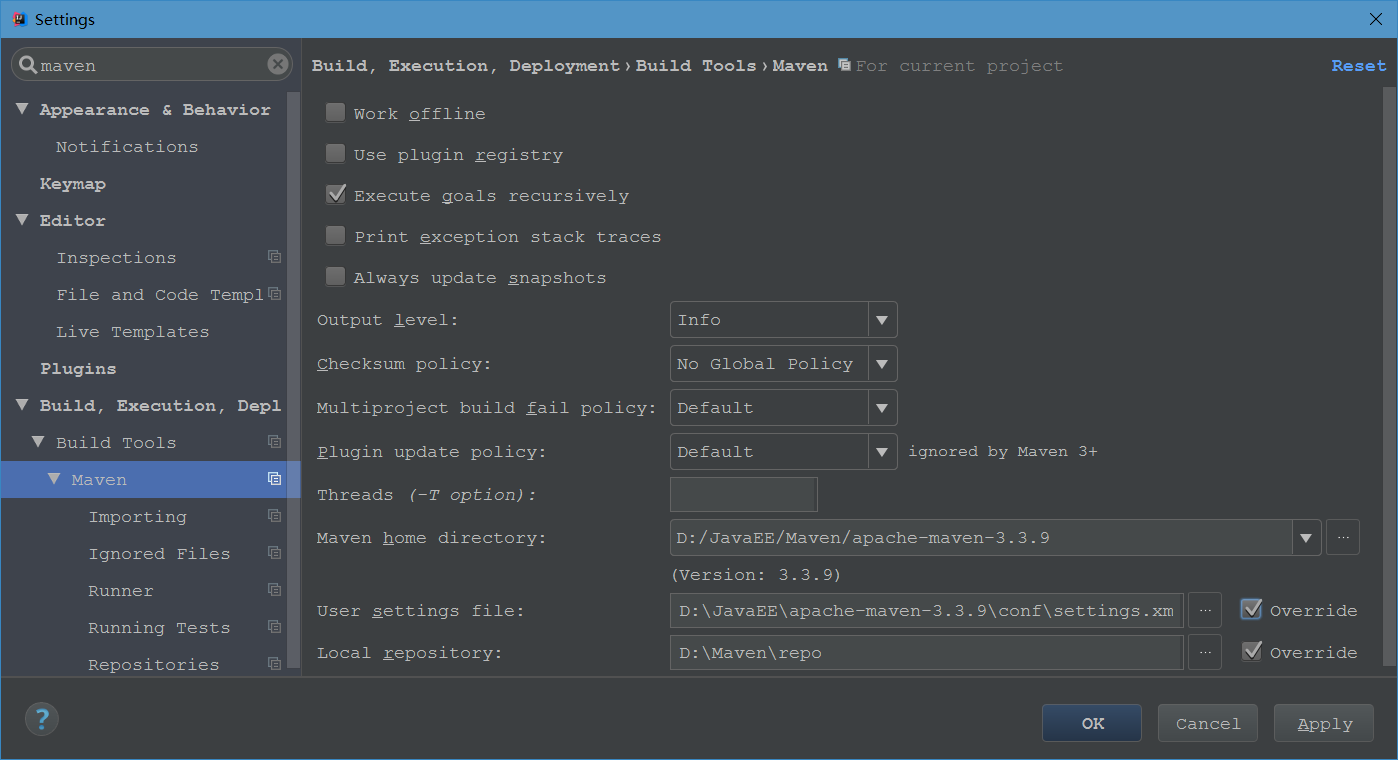Select Importing under Maven

click(138, 517)
